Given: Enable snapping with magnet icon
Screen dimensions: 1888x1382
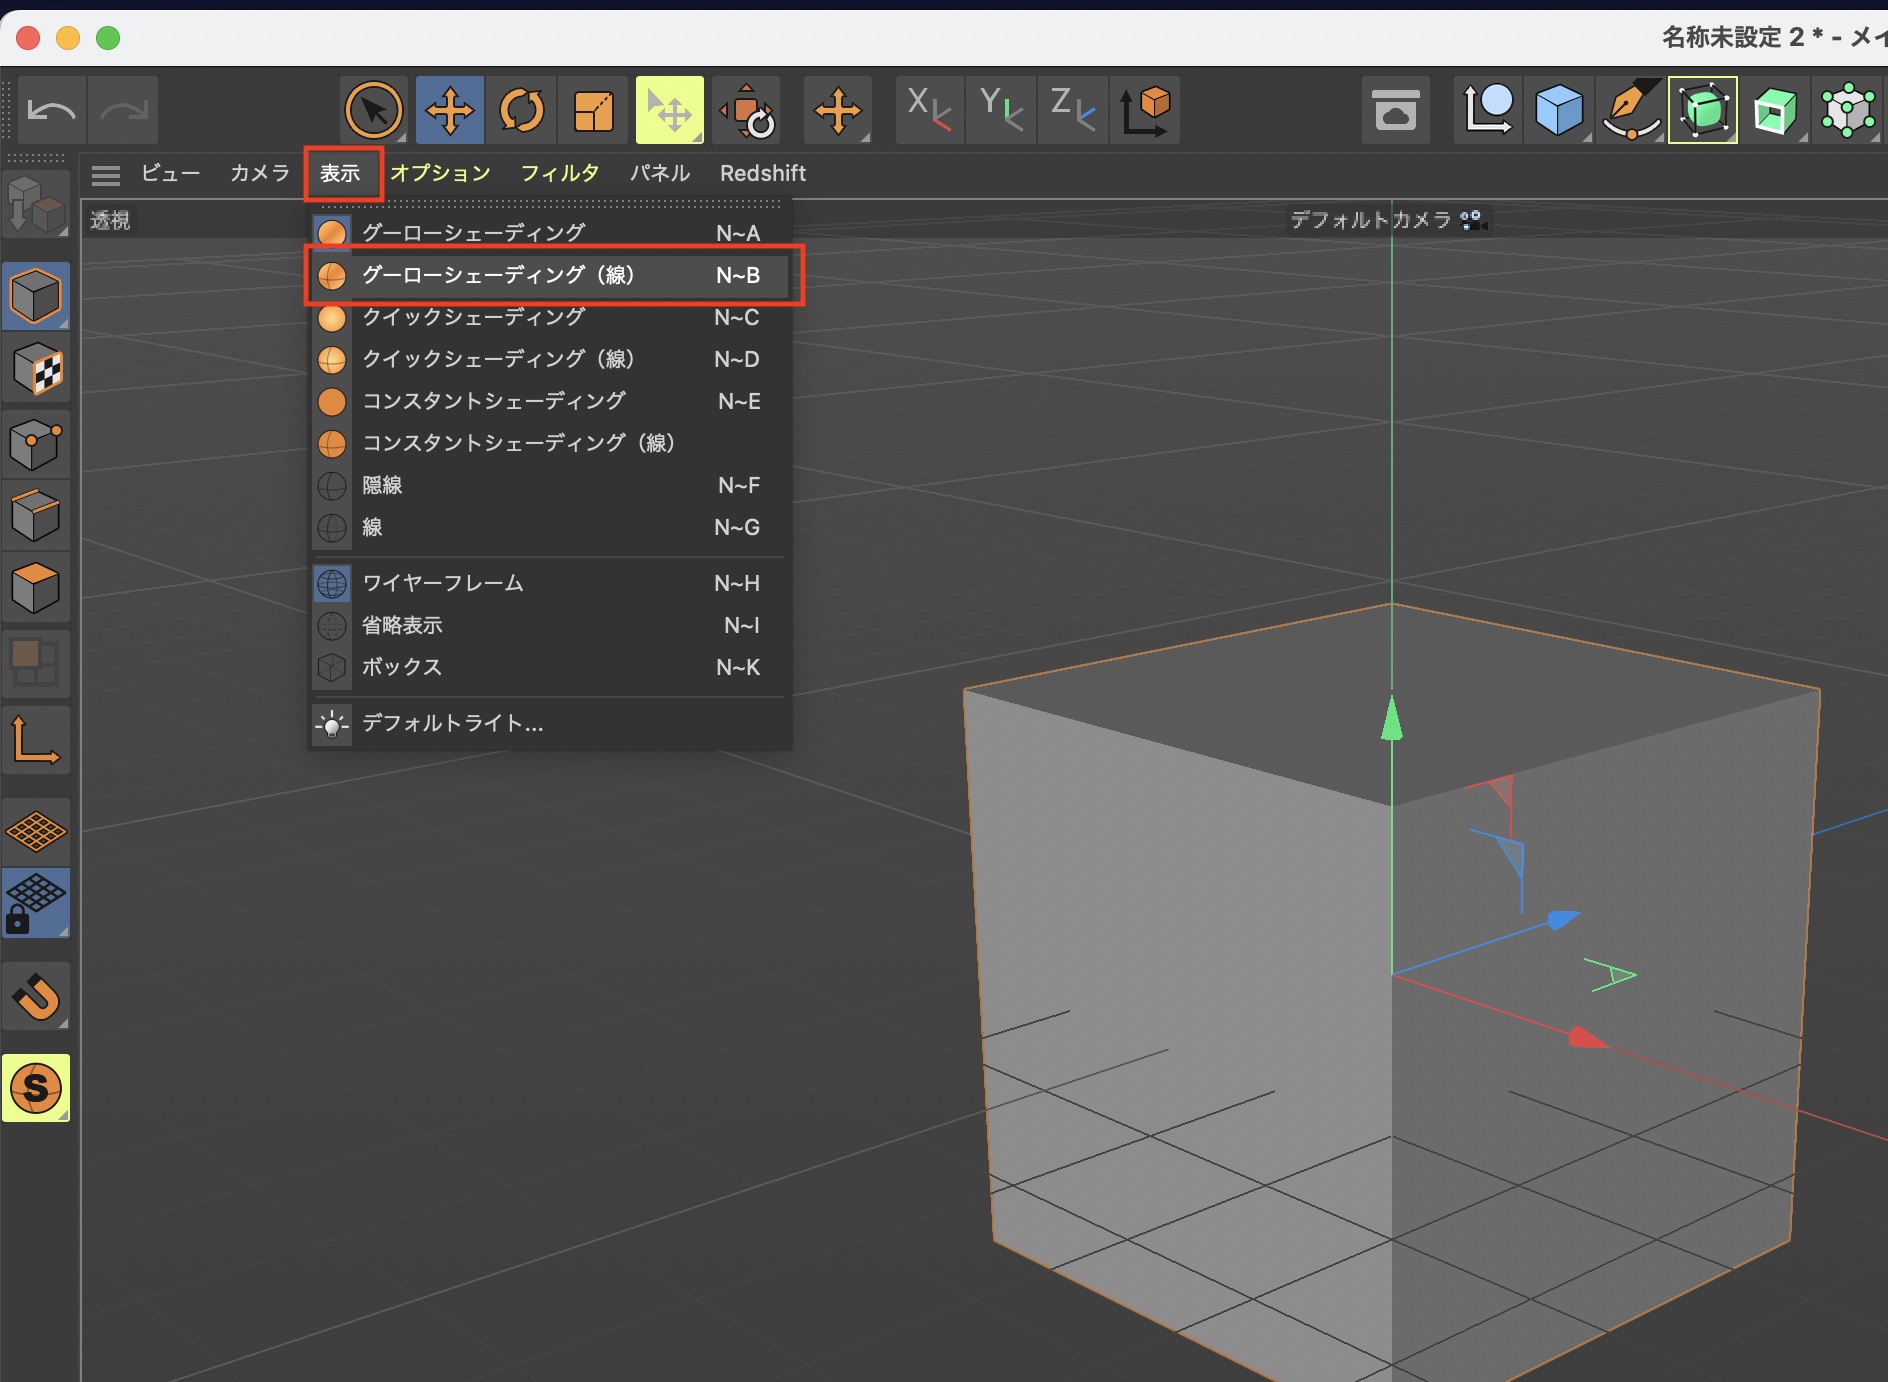Looking at the screenshot, I should [36, 997].
